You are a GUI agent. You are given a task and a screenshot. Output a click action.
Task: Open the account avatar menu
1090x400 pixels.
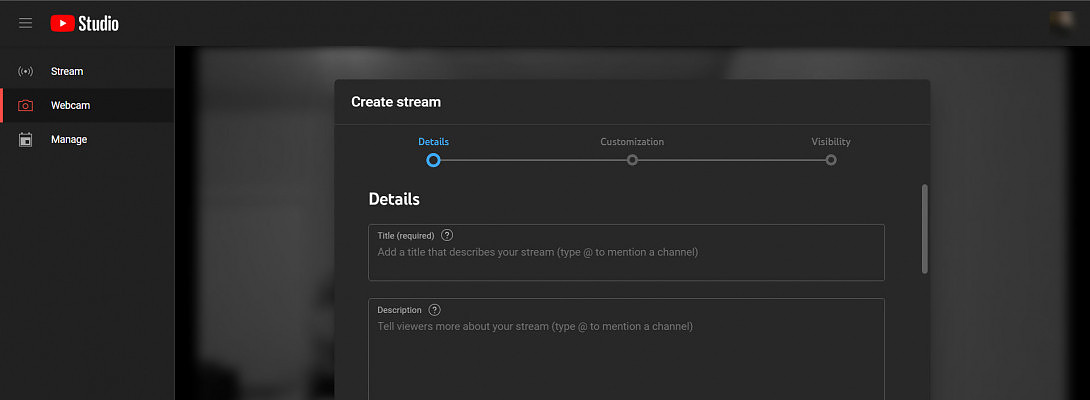point(1063,23)
